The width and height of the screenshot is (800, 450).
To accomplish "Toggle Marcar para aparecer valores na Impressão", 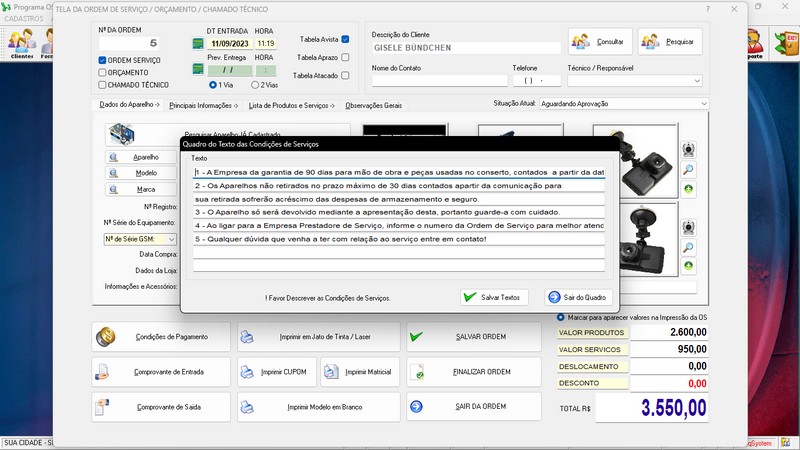I will coord(561,317).
